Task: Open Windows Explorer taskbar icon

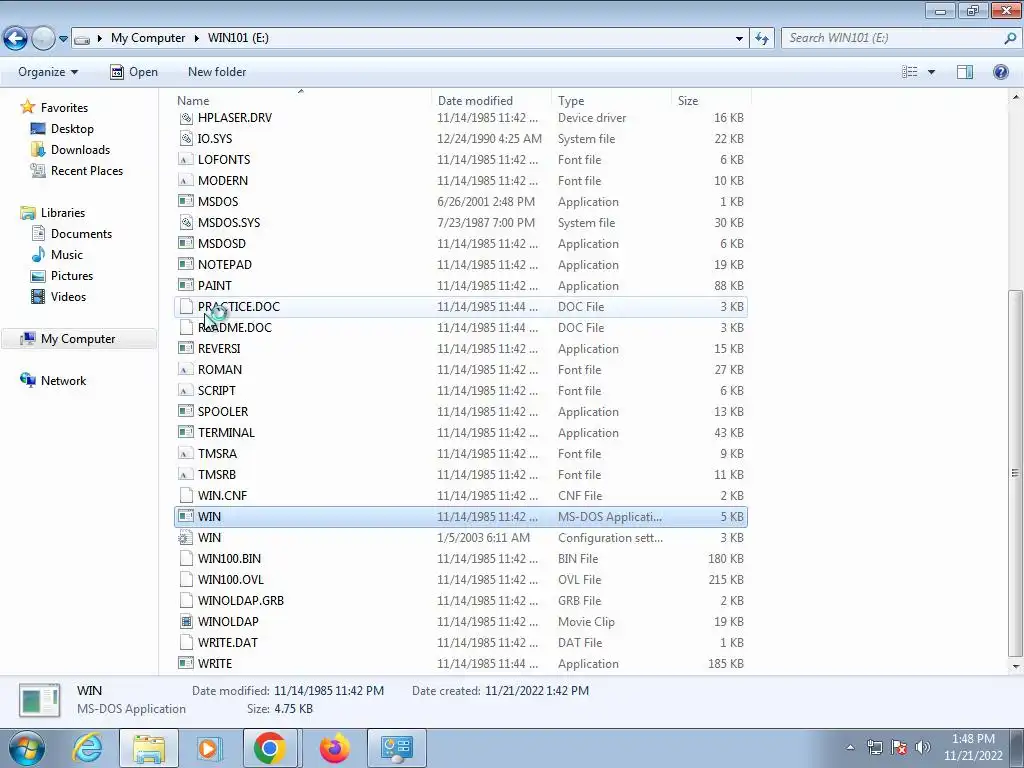Action: click(149, 748)
